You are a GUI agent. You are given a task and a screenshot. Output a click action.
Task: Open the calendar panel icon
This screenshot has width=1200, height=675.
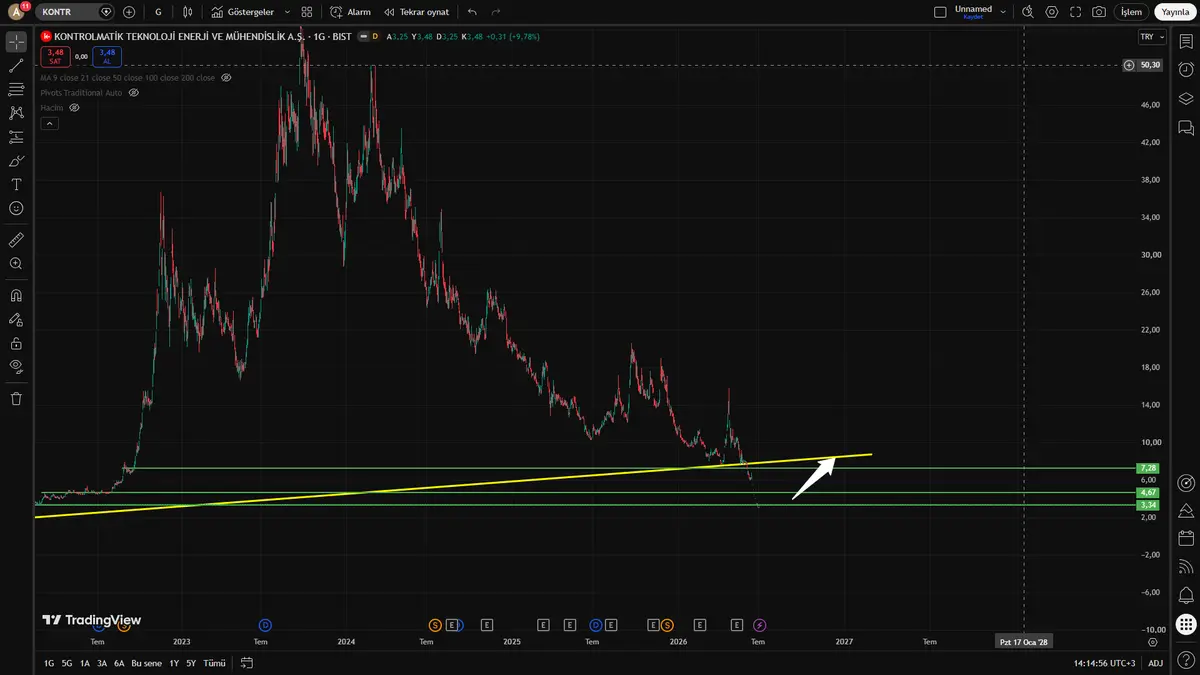(x=1186, y=539)
